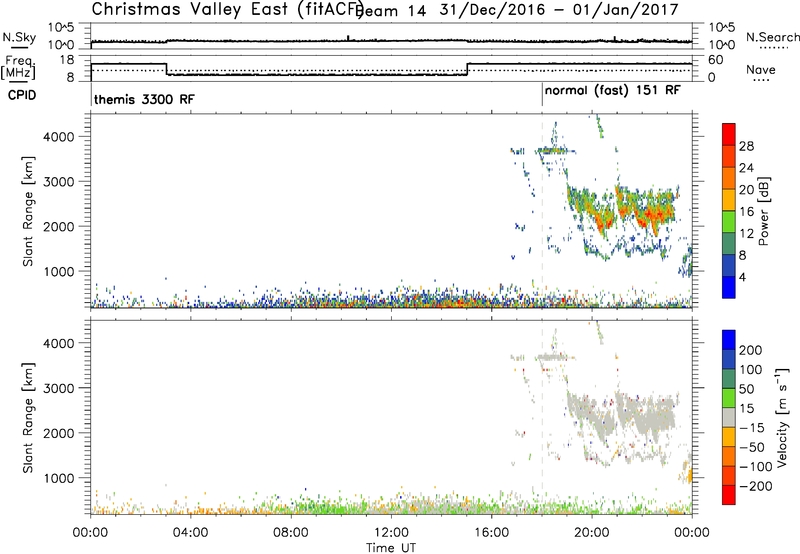Viewport: 800px width, 554px height.
Task: Click the "4000" range tick of the power panel
Action: pos(59,137)
